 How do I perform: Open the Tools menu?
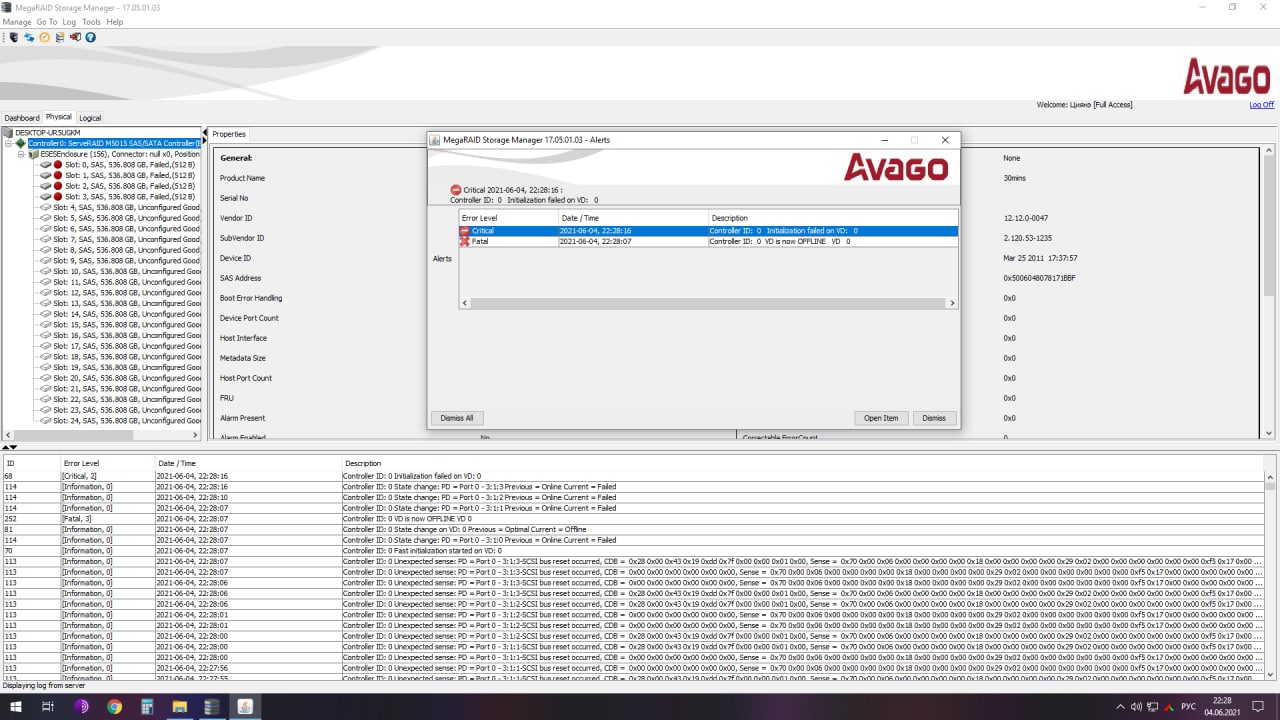[91, 21]
